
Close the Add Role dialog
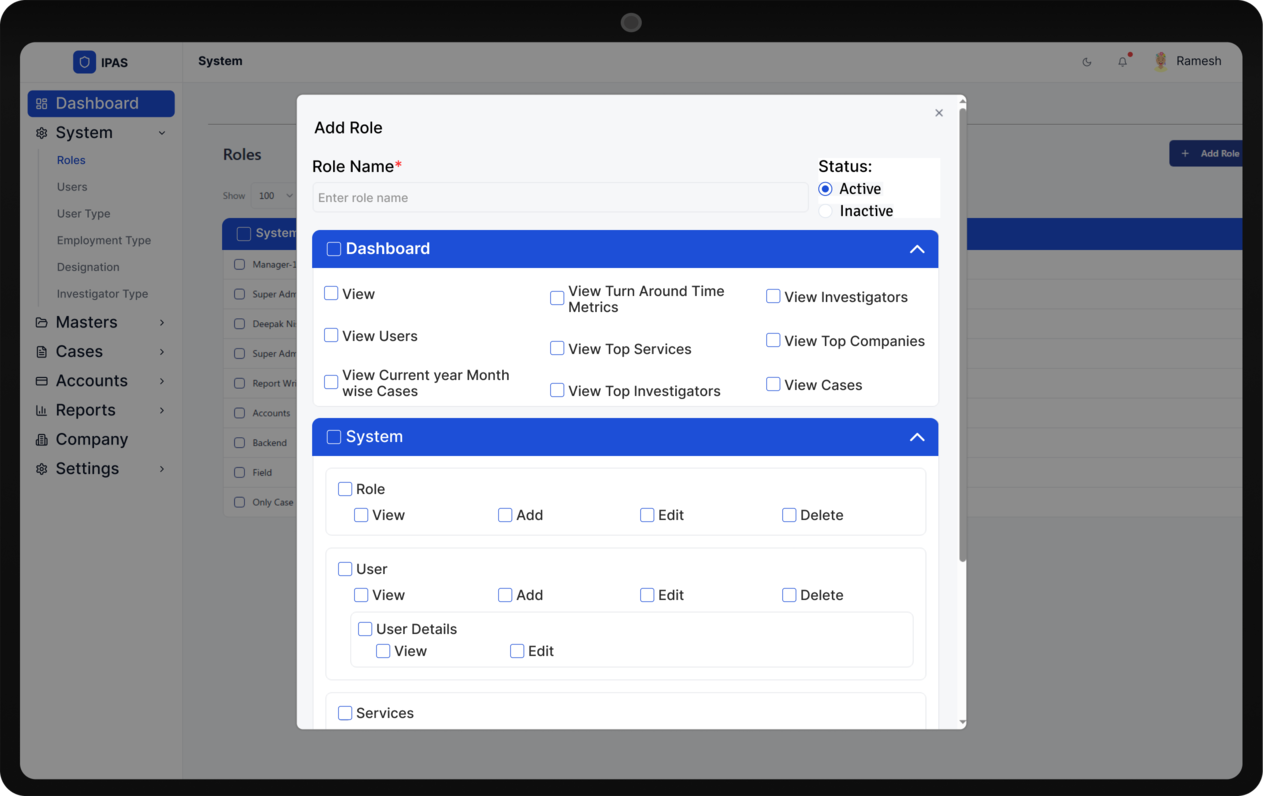[939, 113]
